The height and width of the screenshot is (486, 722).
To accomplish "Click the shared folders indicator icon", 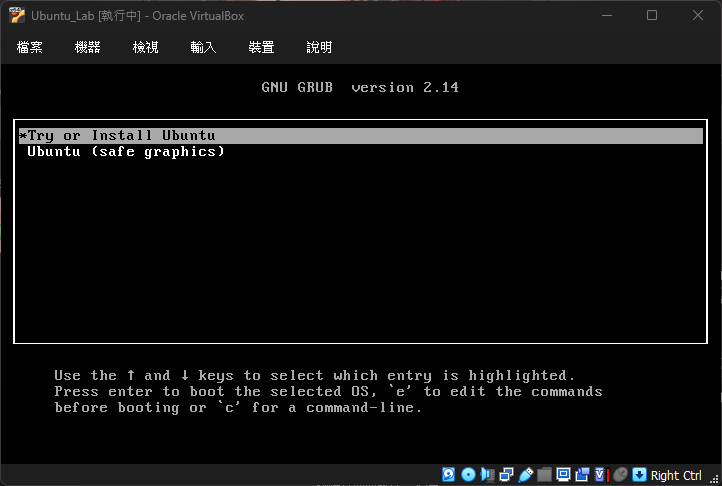I will click(544, 474).
